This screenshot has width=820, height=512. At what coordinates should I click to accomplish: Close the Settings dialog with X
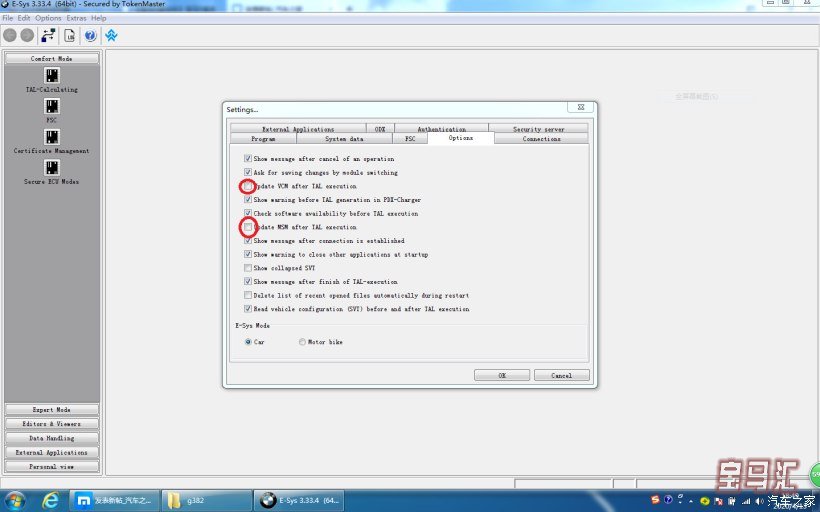[580, 107]
